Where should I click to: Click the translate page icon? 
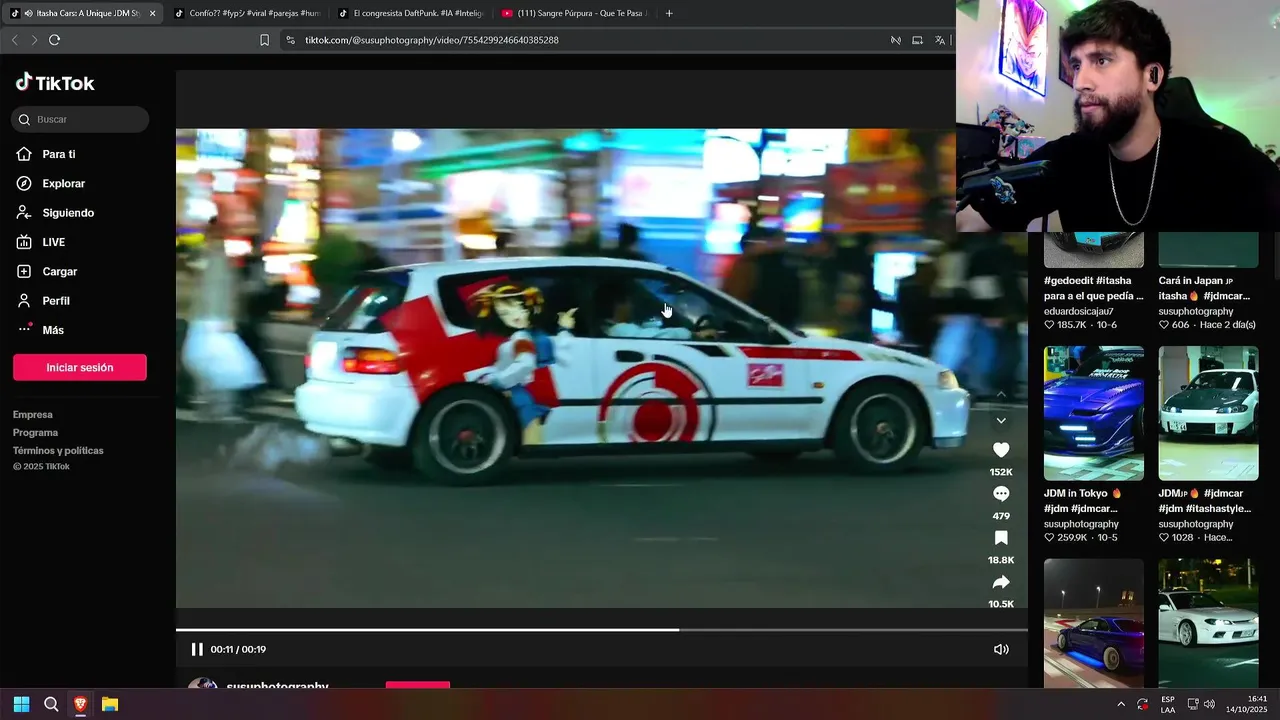point(940,40)
